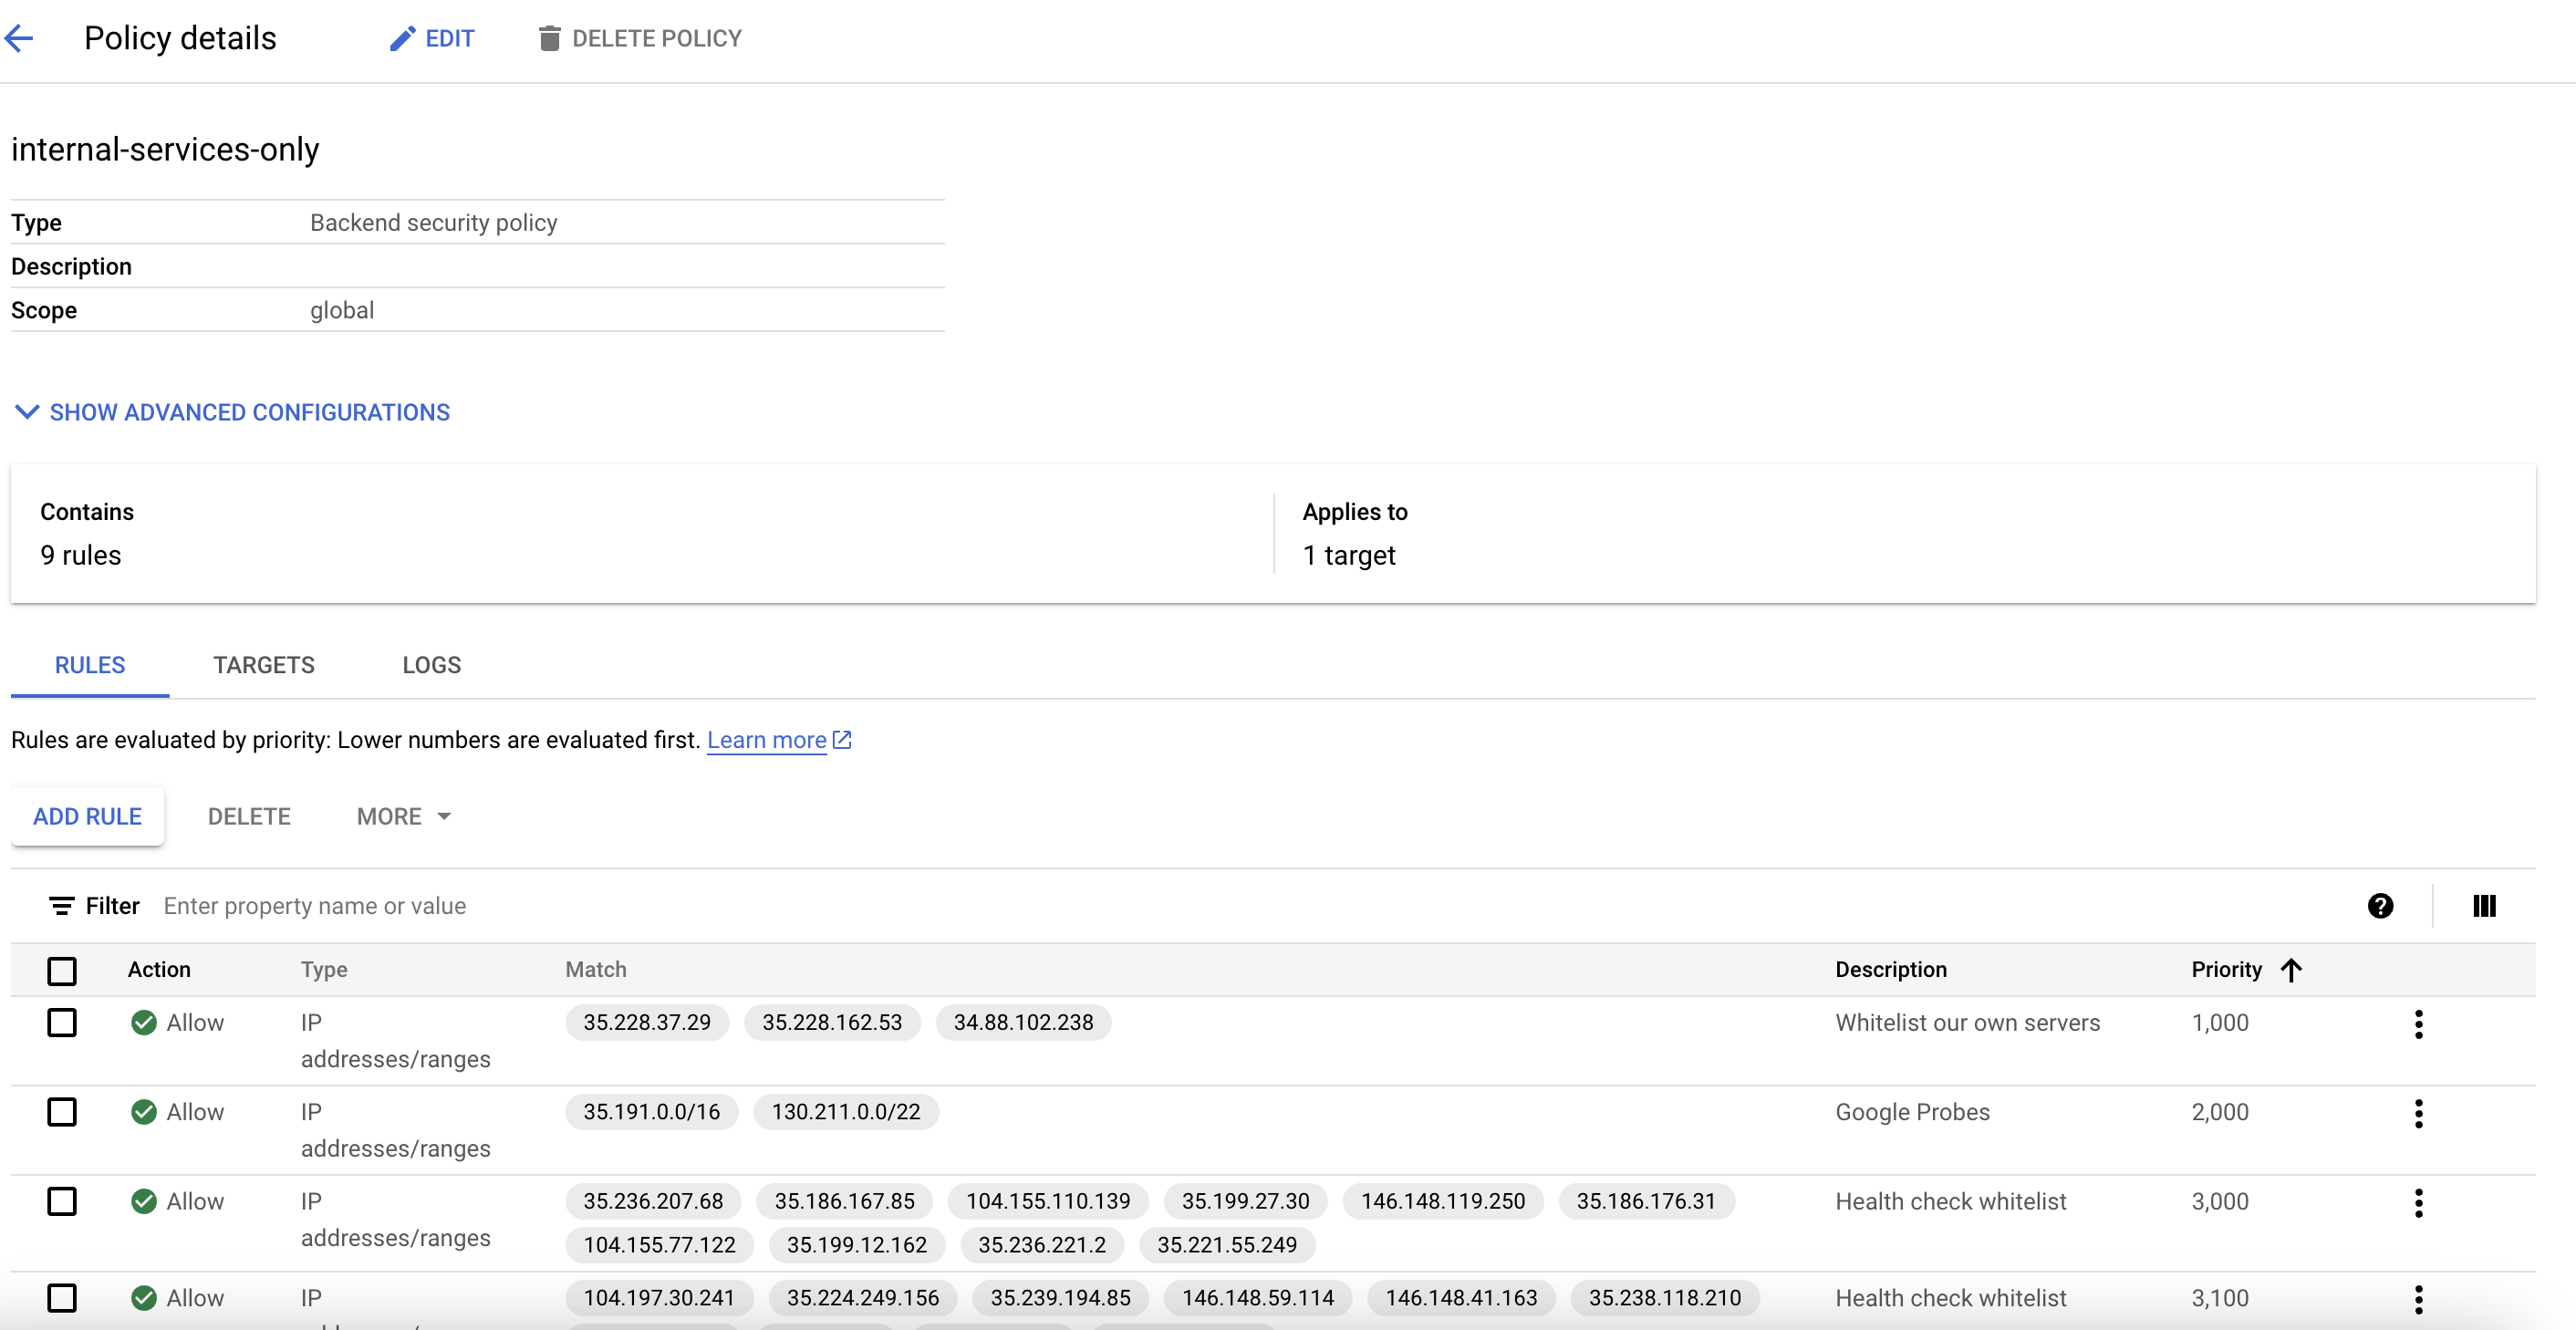Click the green Allow check icon for Google Probes
Screen dimensions: 2576x1330
pos(144,1112)
